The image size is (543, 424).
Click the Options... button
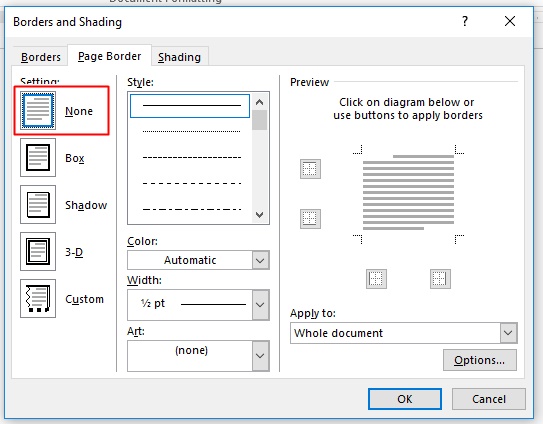tap(480, 360)
